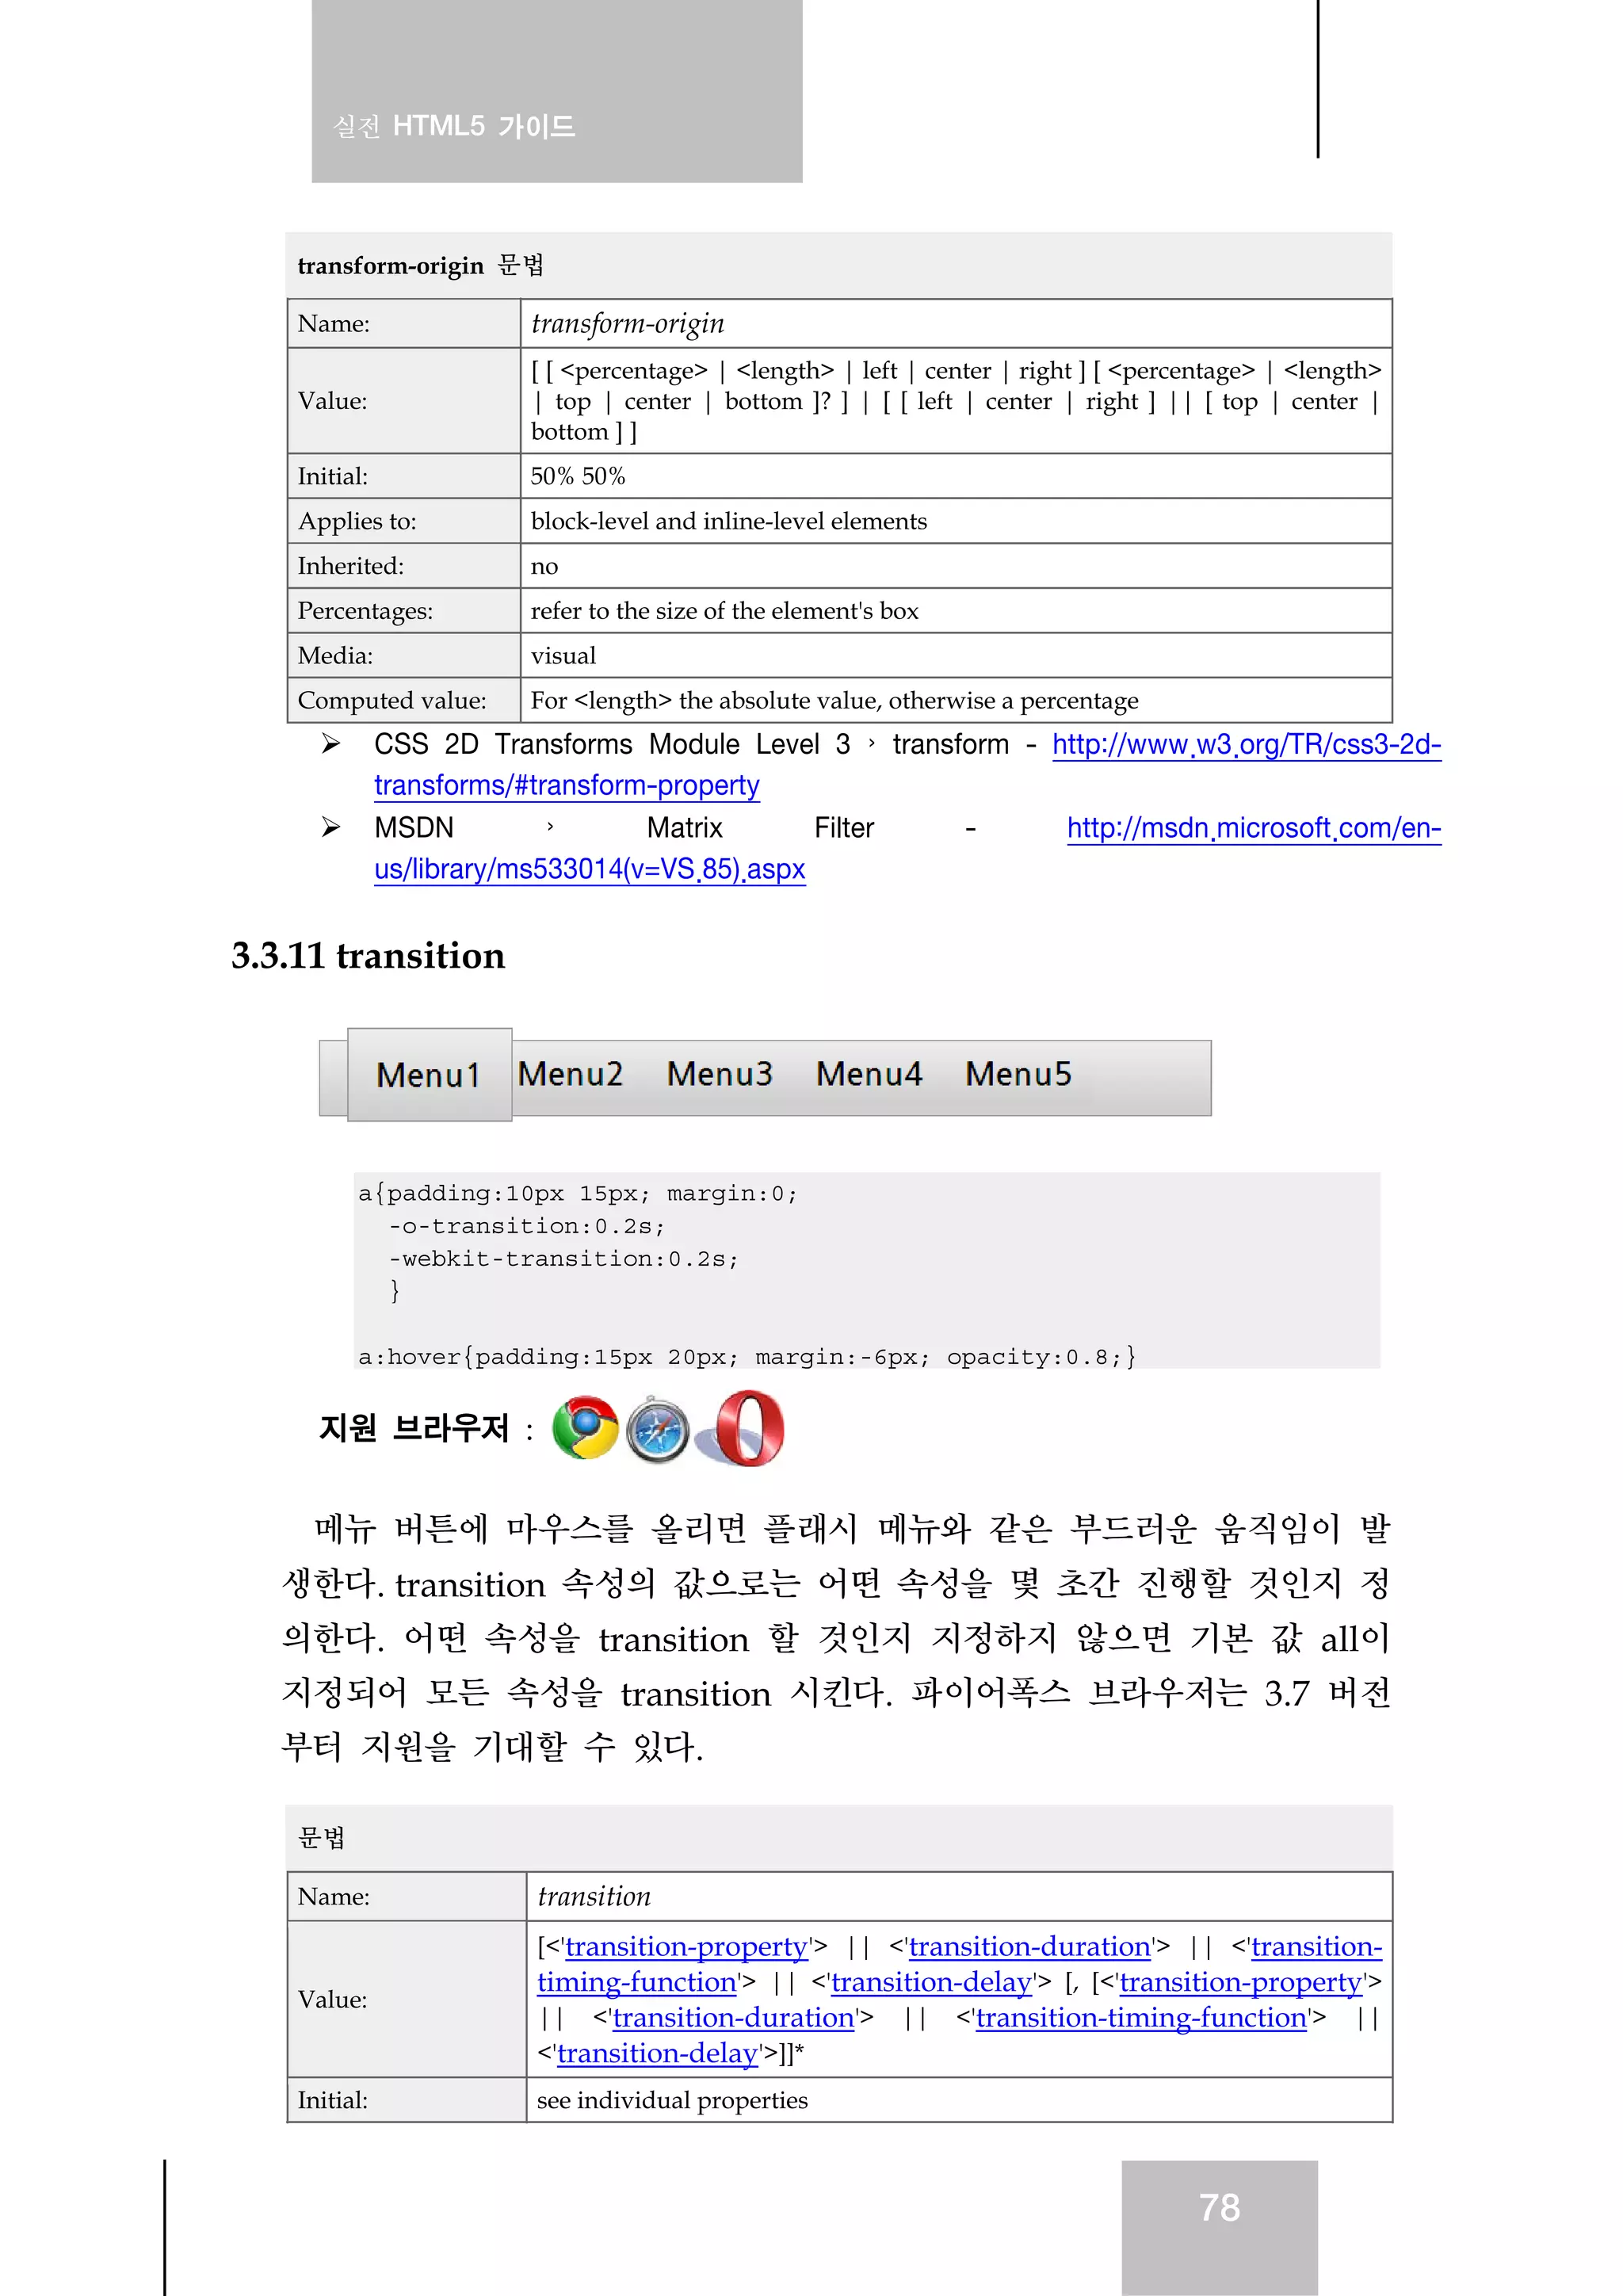Click the last transition-delay link
This screenshot has height=2296, width=1623.
pos(657,2053)
